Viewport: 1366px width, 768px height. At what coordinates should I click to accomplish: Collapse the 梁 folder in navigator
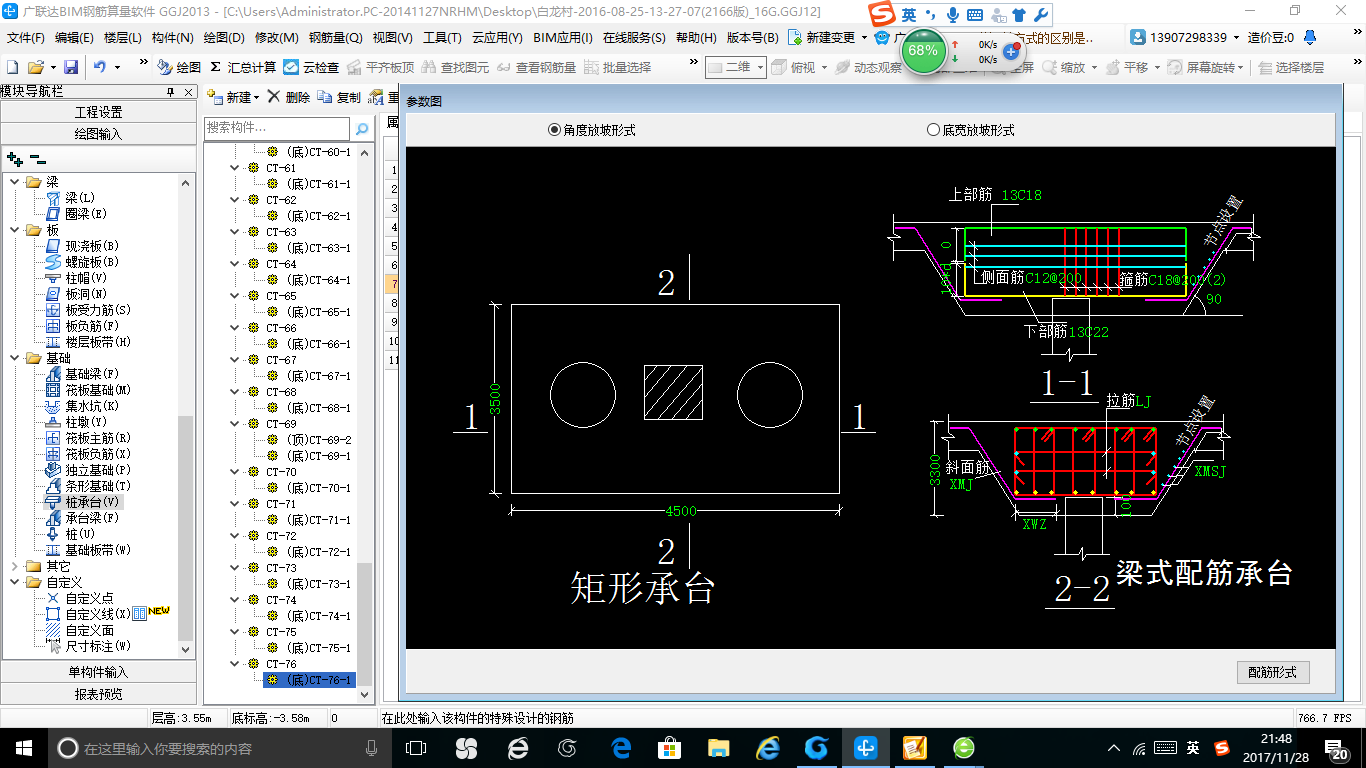(15, 182)
